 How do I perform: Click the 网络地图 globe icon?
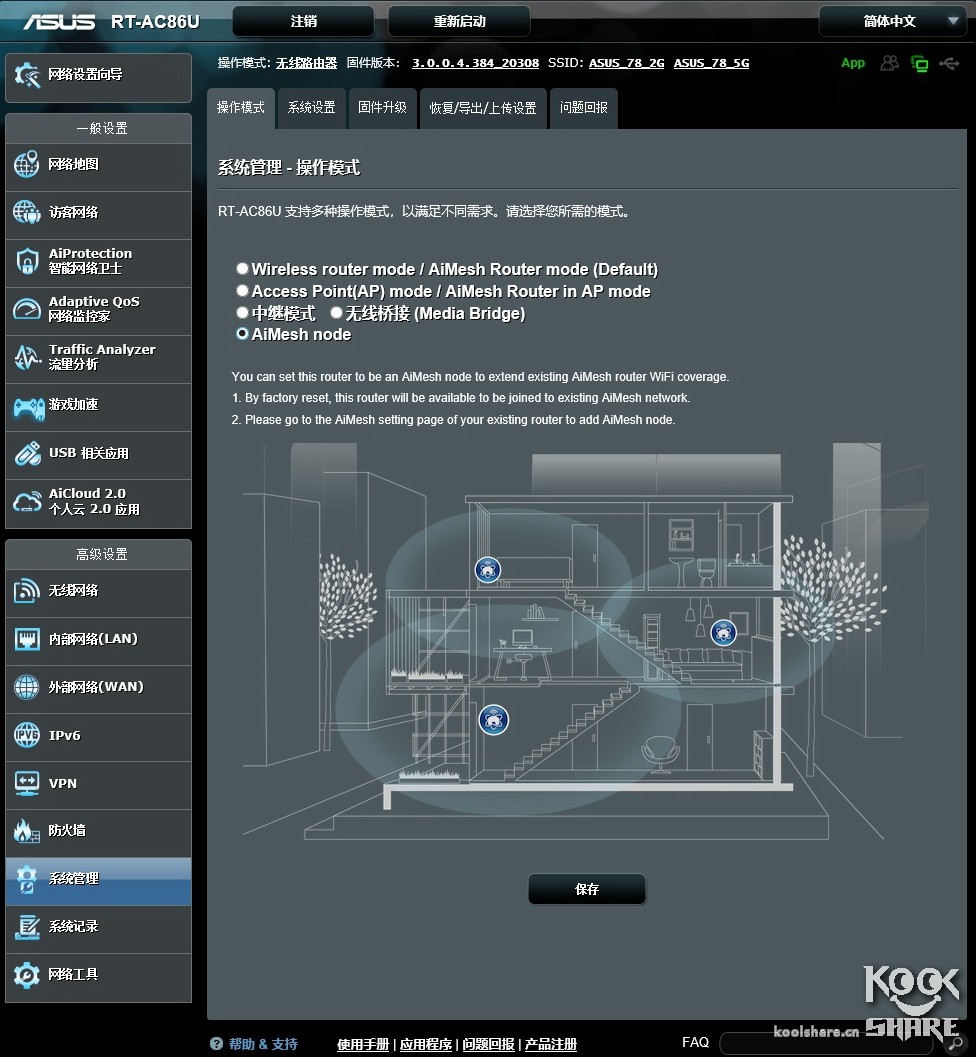pyautogui.click(x=27, y=164)
